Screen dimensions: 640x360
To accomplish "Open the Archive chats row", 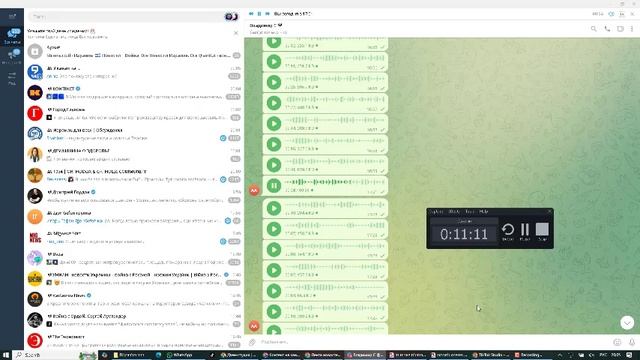I will [134, 51].
